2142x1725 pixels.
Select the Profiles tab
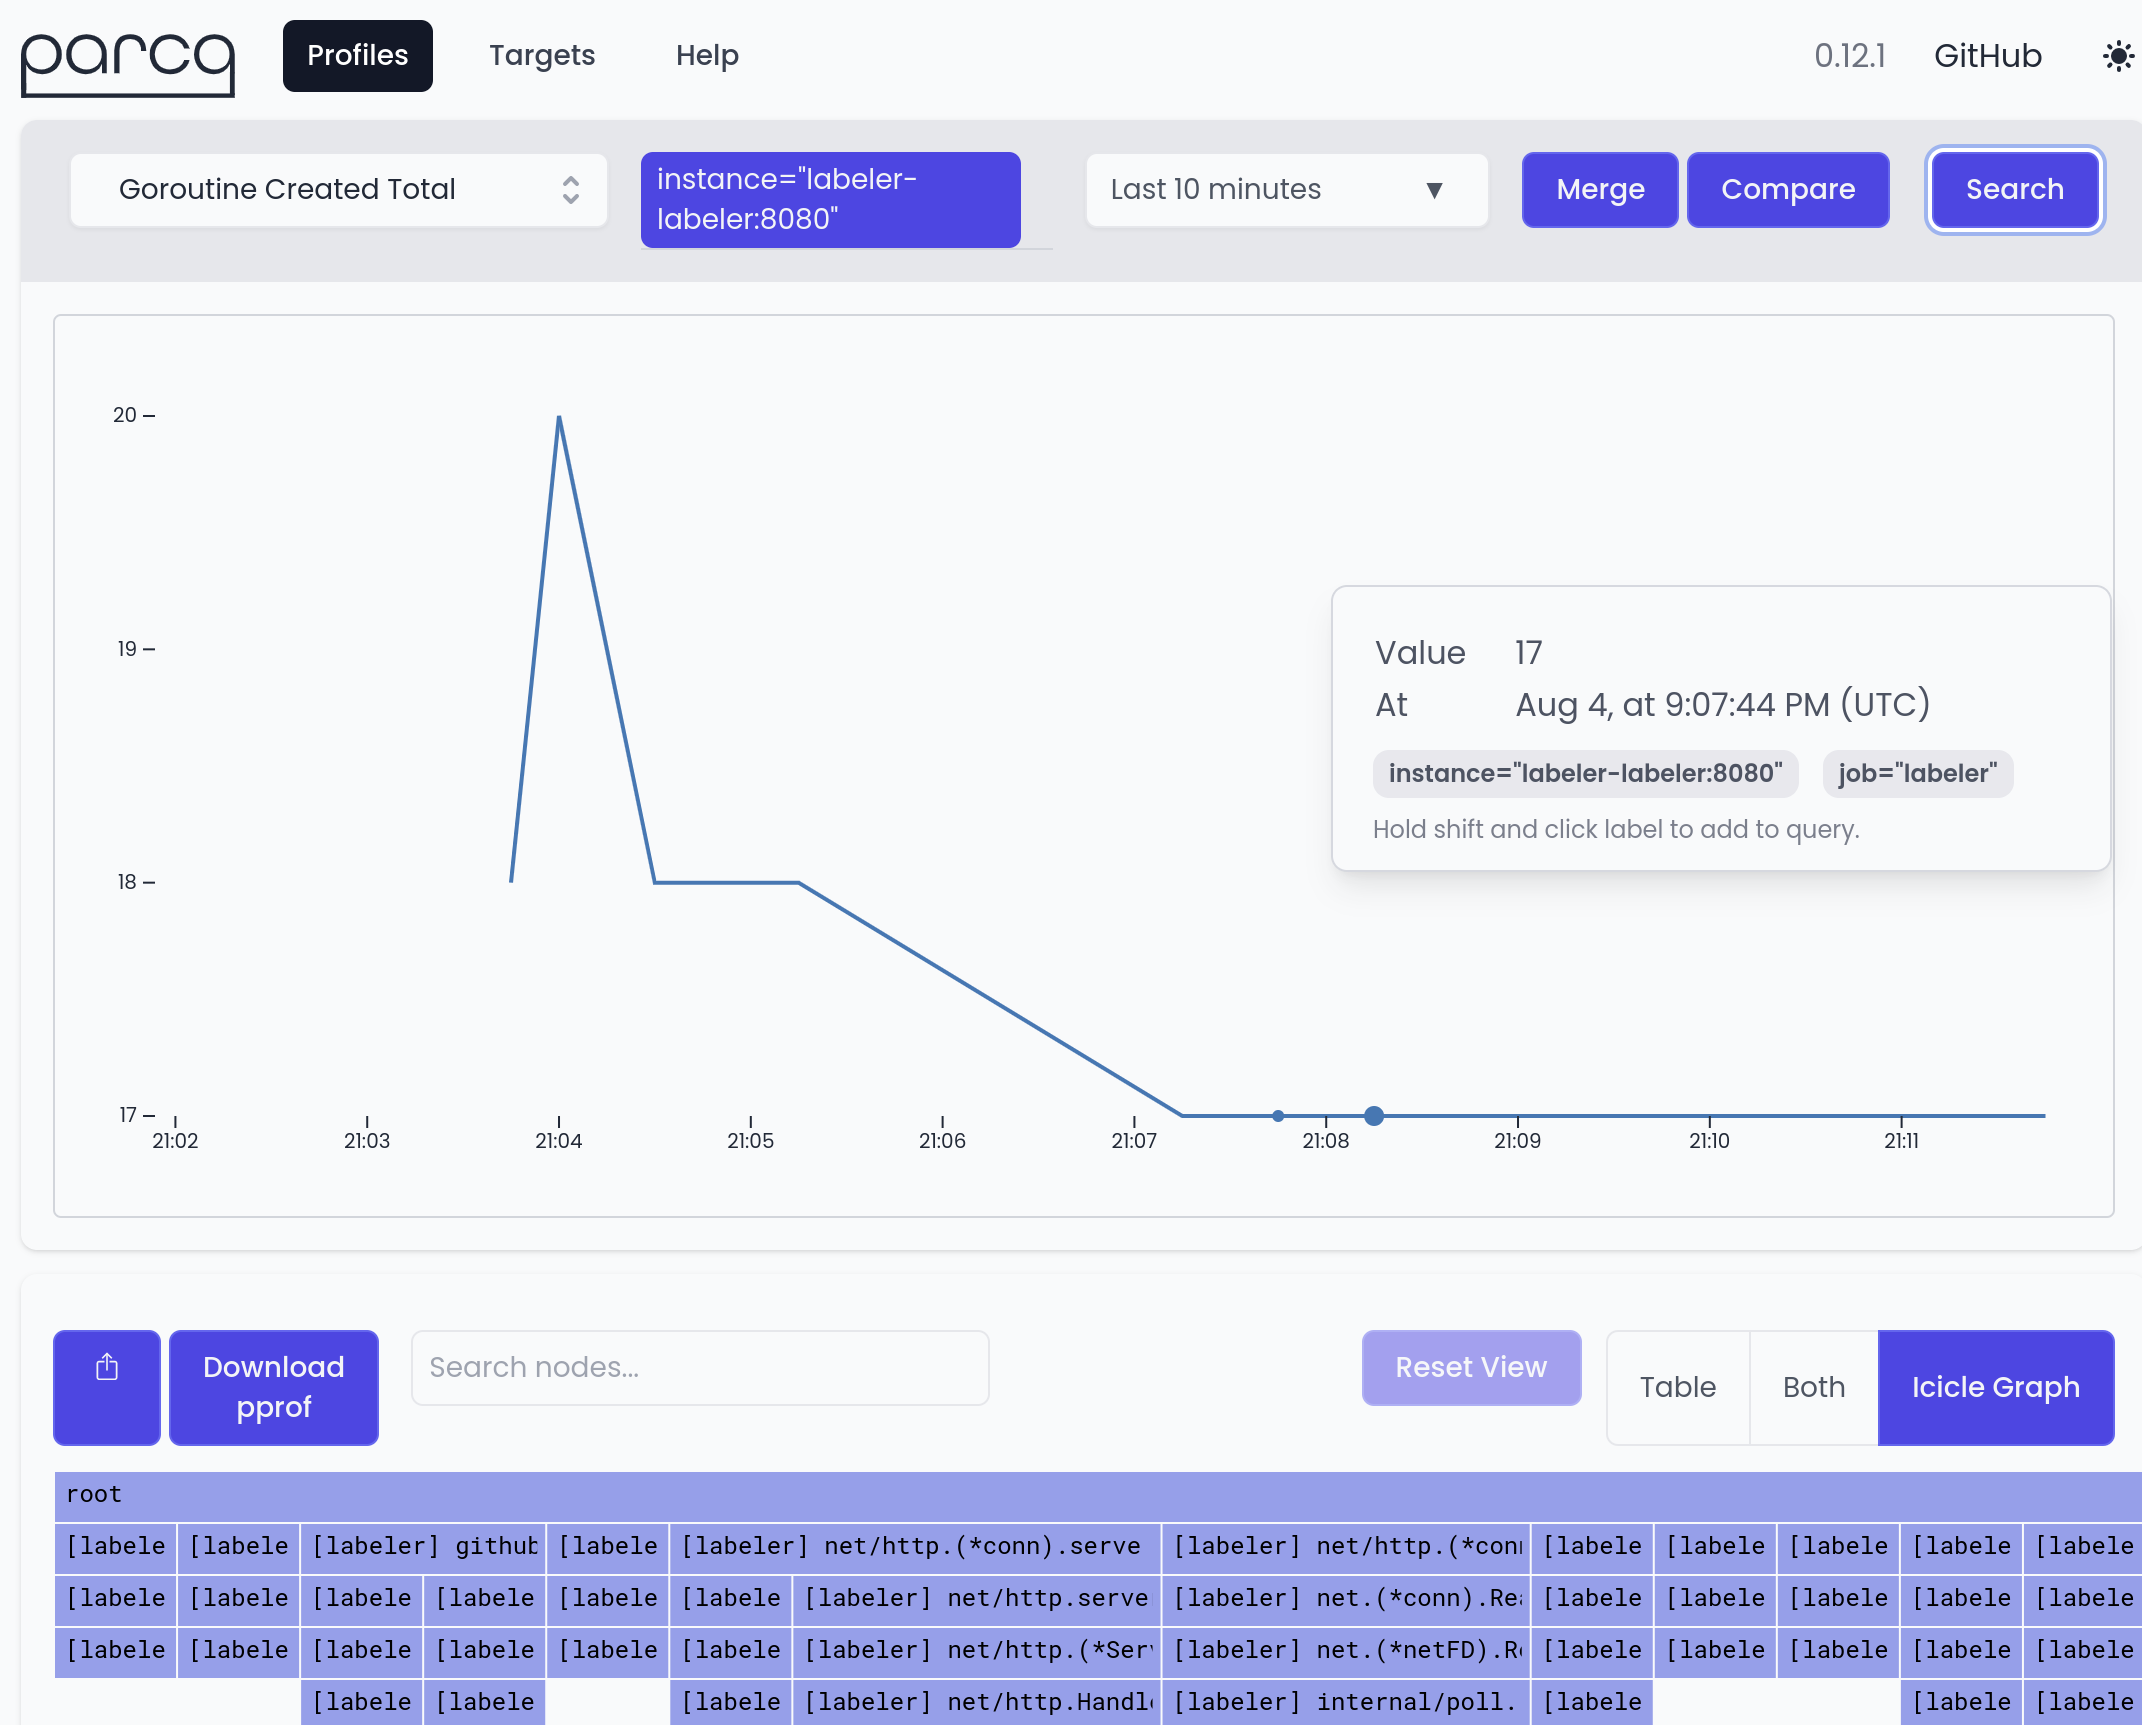pyautogui.click(x=357, y=56)
